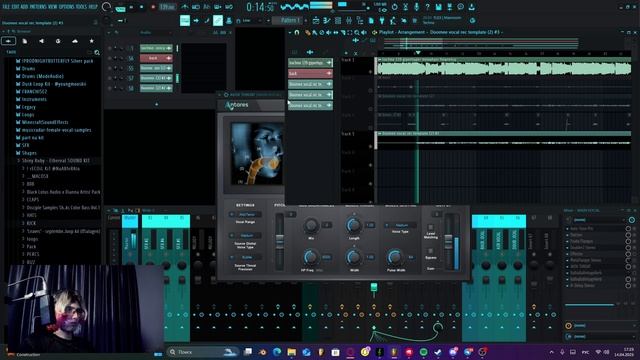
Task: Click the tempo BPM display
Action: 167,7
